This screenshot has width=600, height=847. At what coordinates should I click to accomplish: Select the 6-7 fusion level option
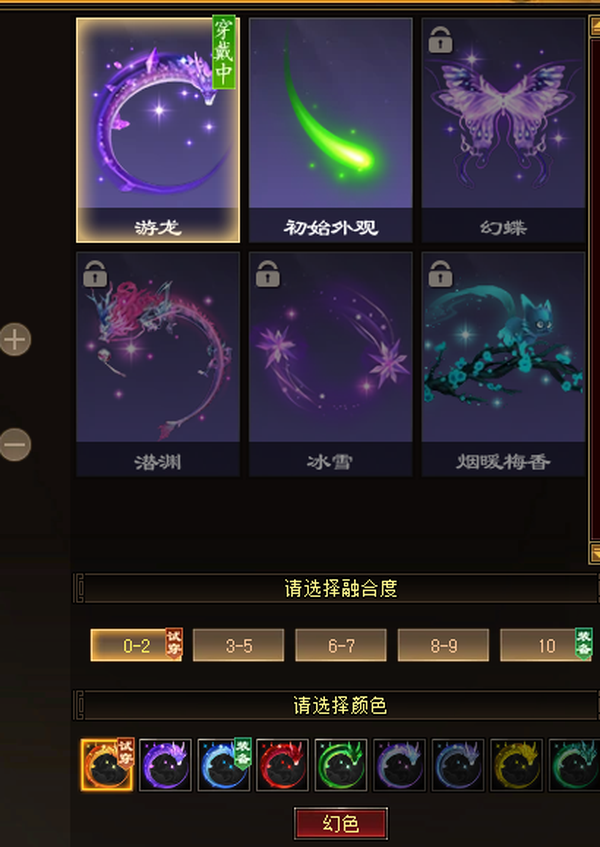point(341,645)
